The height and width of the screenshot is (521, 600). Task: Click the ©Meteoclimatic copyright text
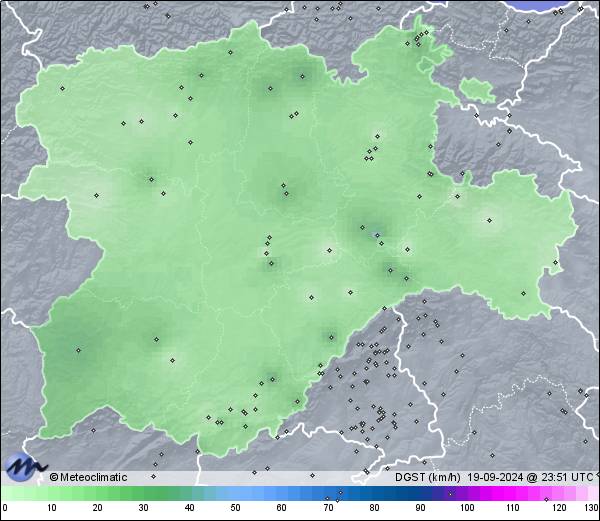coord(89,477)
